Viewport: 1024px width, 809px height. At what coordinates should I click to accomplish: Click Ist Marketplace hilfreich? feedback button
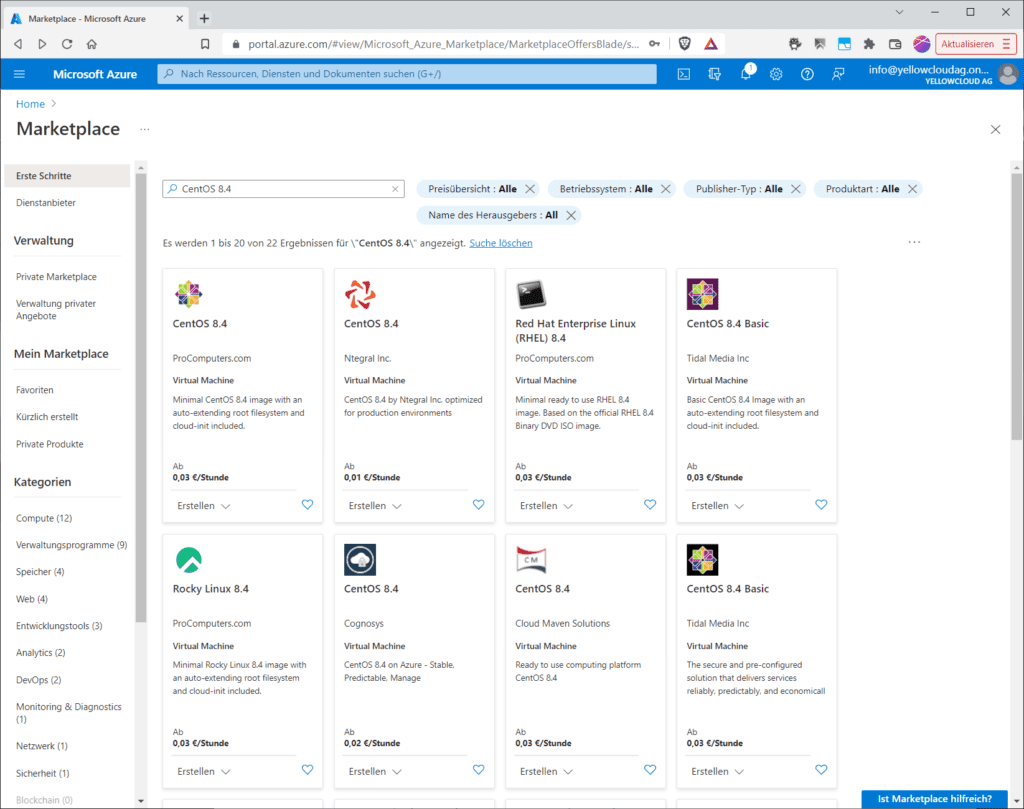click(935, 799)
